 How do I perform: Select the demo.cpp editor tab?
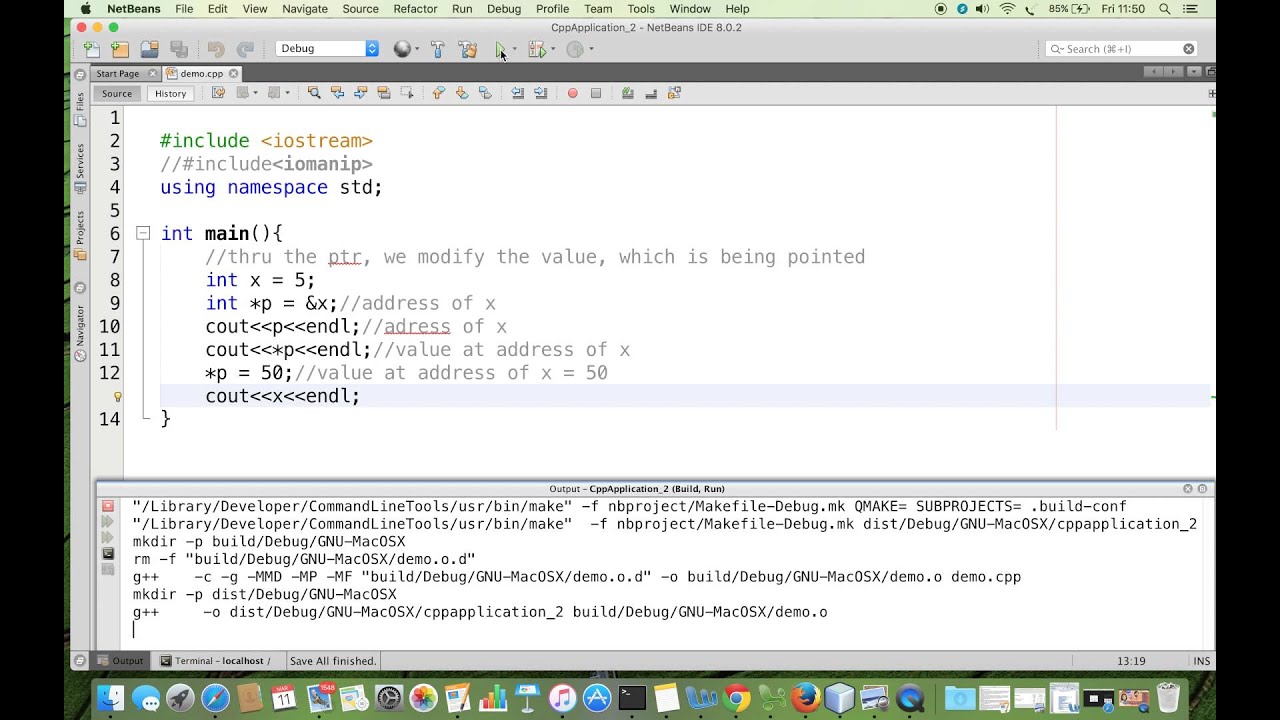coord(201,73)
